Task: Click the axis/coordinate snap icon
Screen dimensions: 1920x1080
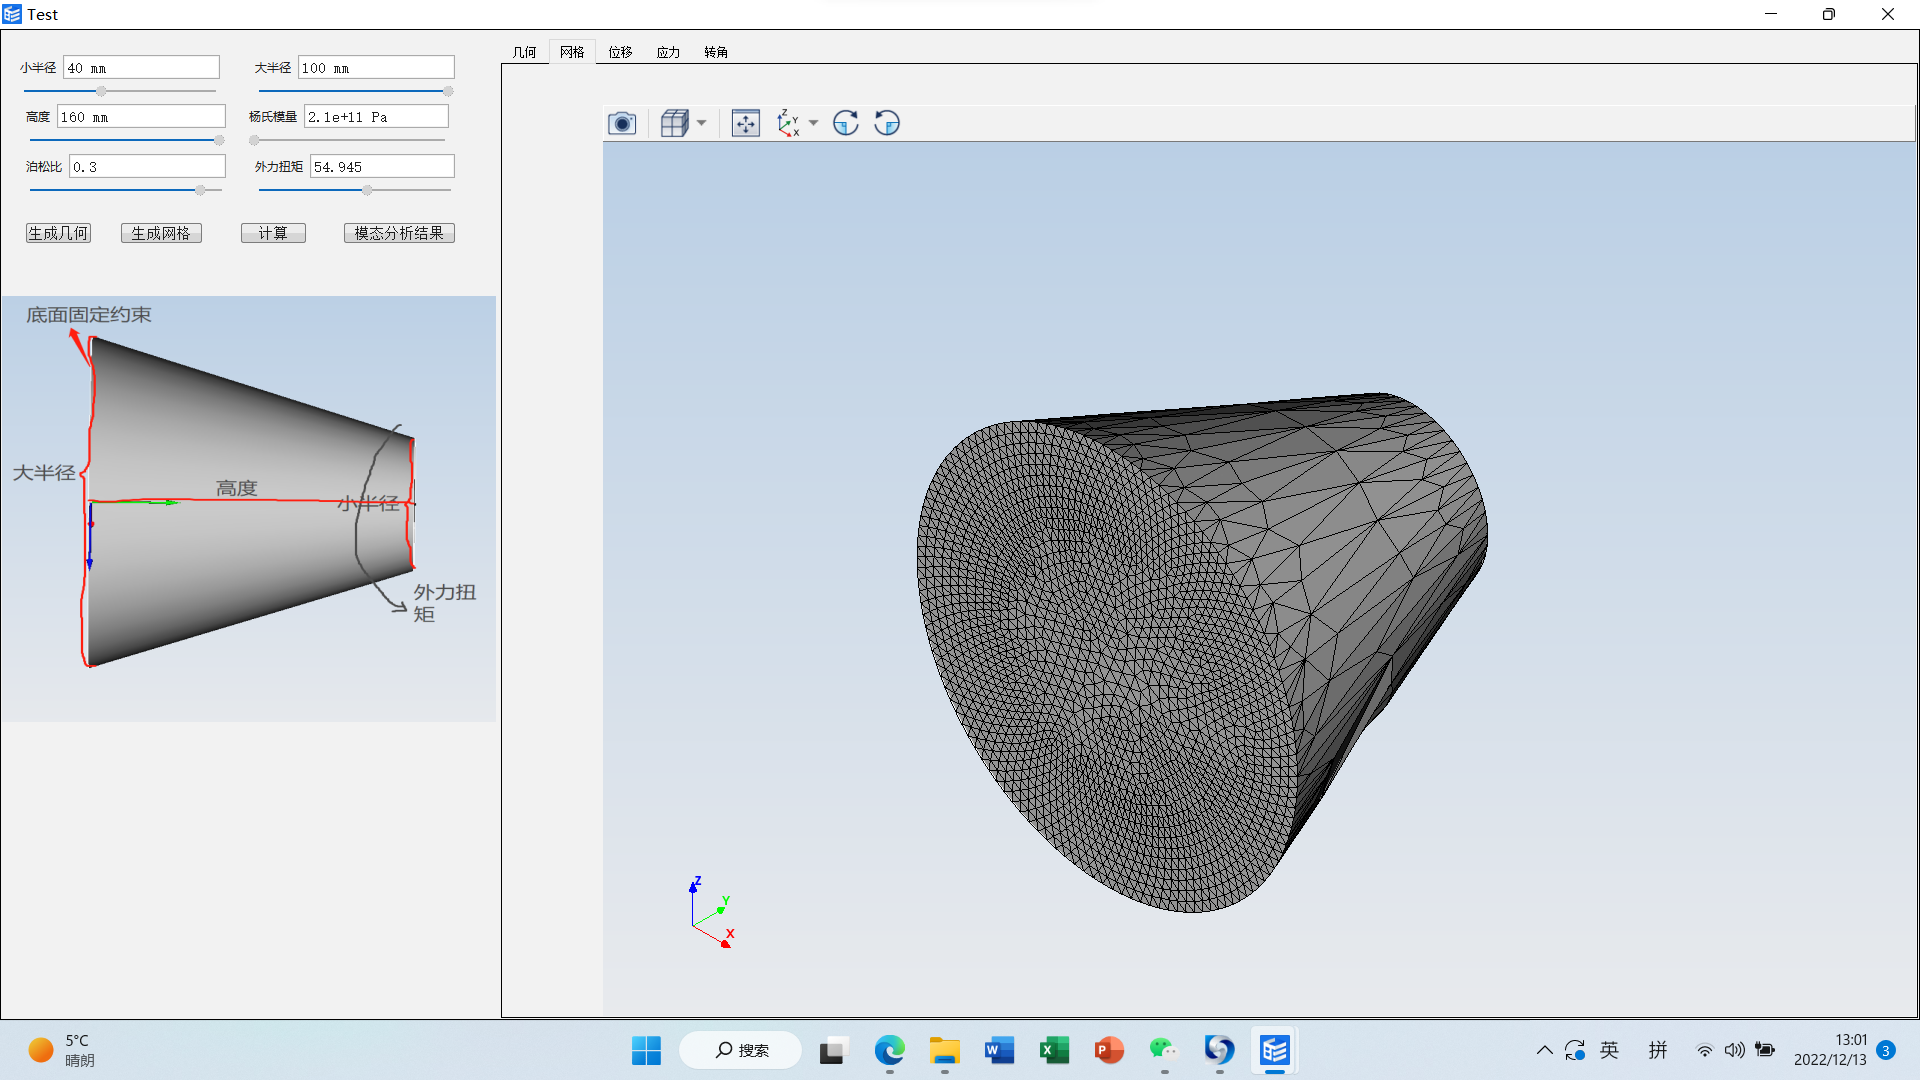Action: (x=787, y=123)
